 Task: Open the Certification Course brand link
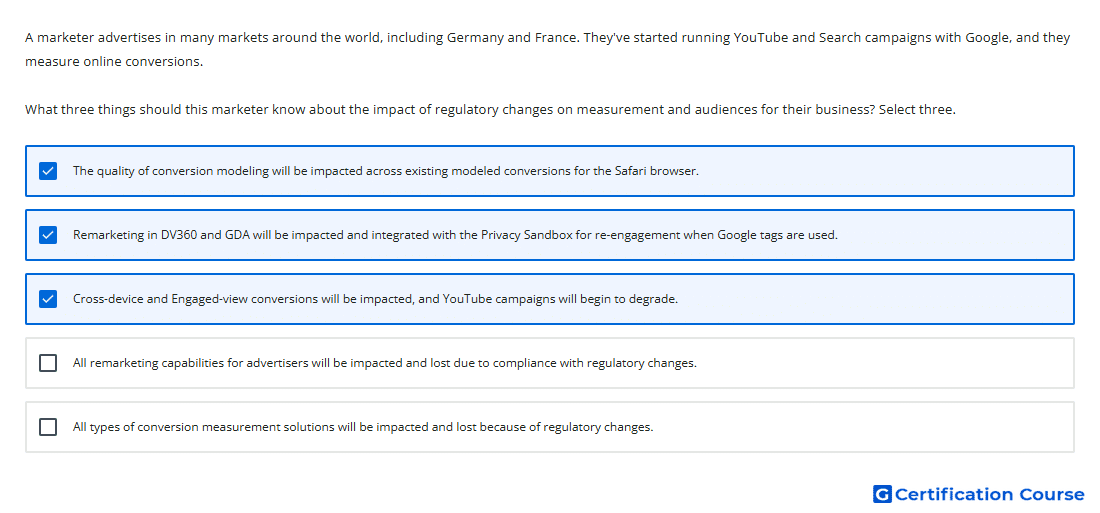tap(989, 494)
